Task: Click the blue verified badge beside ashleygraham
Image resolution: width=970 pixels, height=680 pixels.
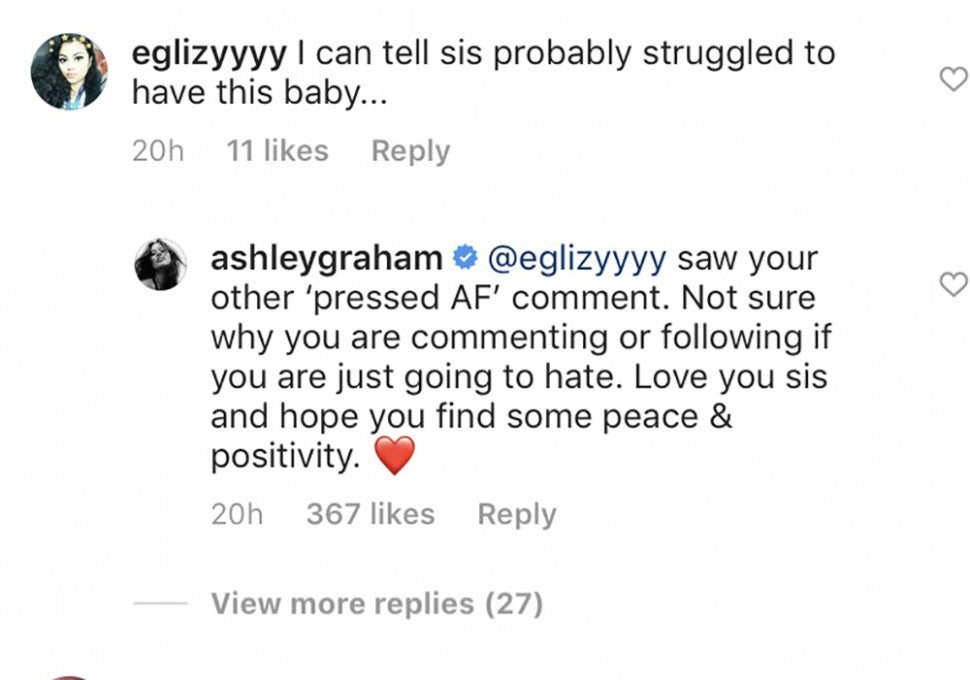Action: pyautogui.click(x=463, y=259)
